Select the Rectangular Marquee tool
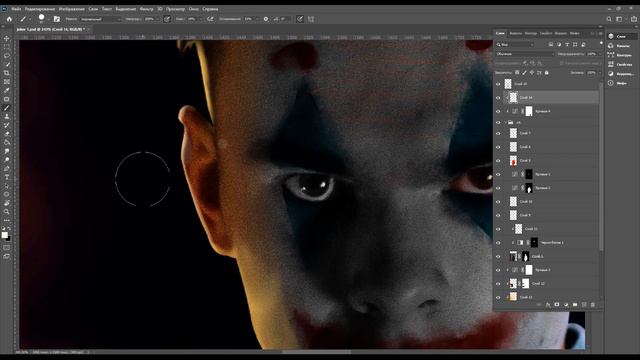Image resolution: width=640 pixels, height=360 pixels. (7, 47)
